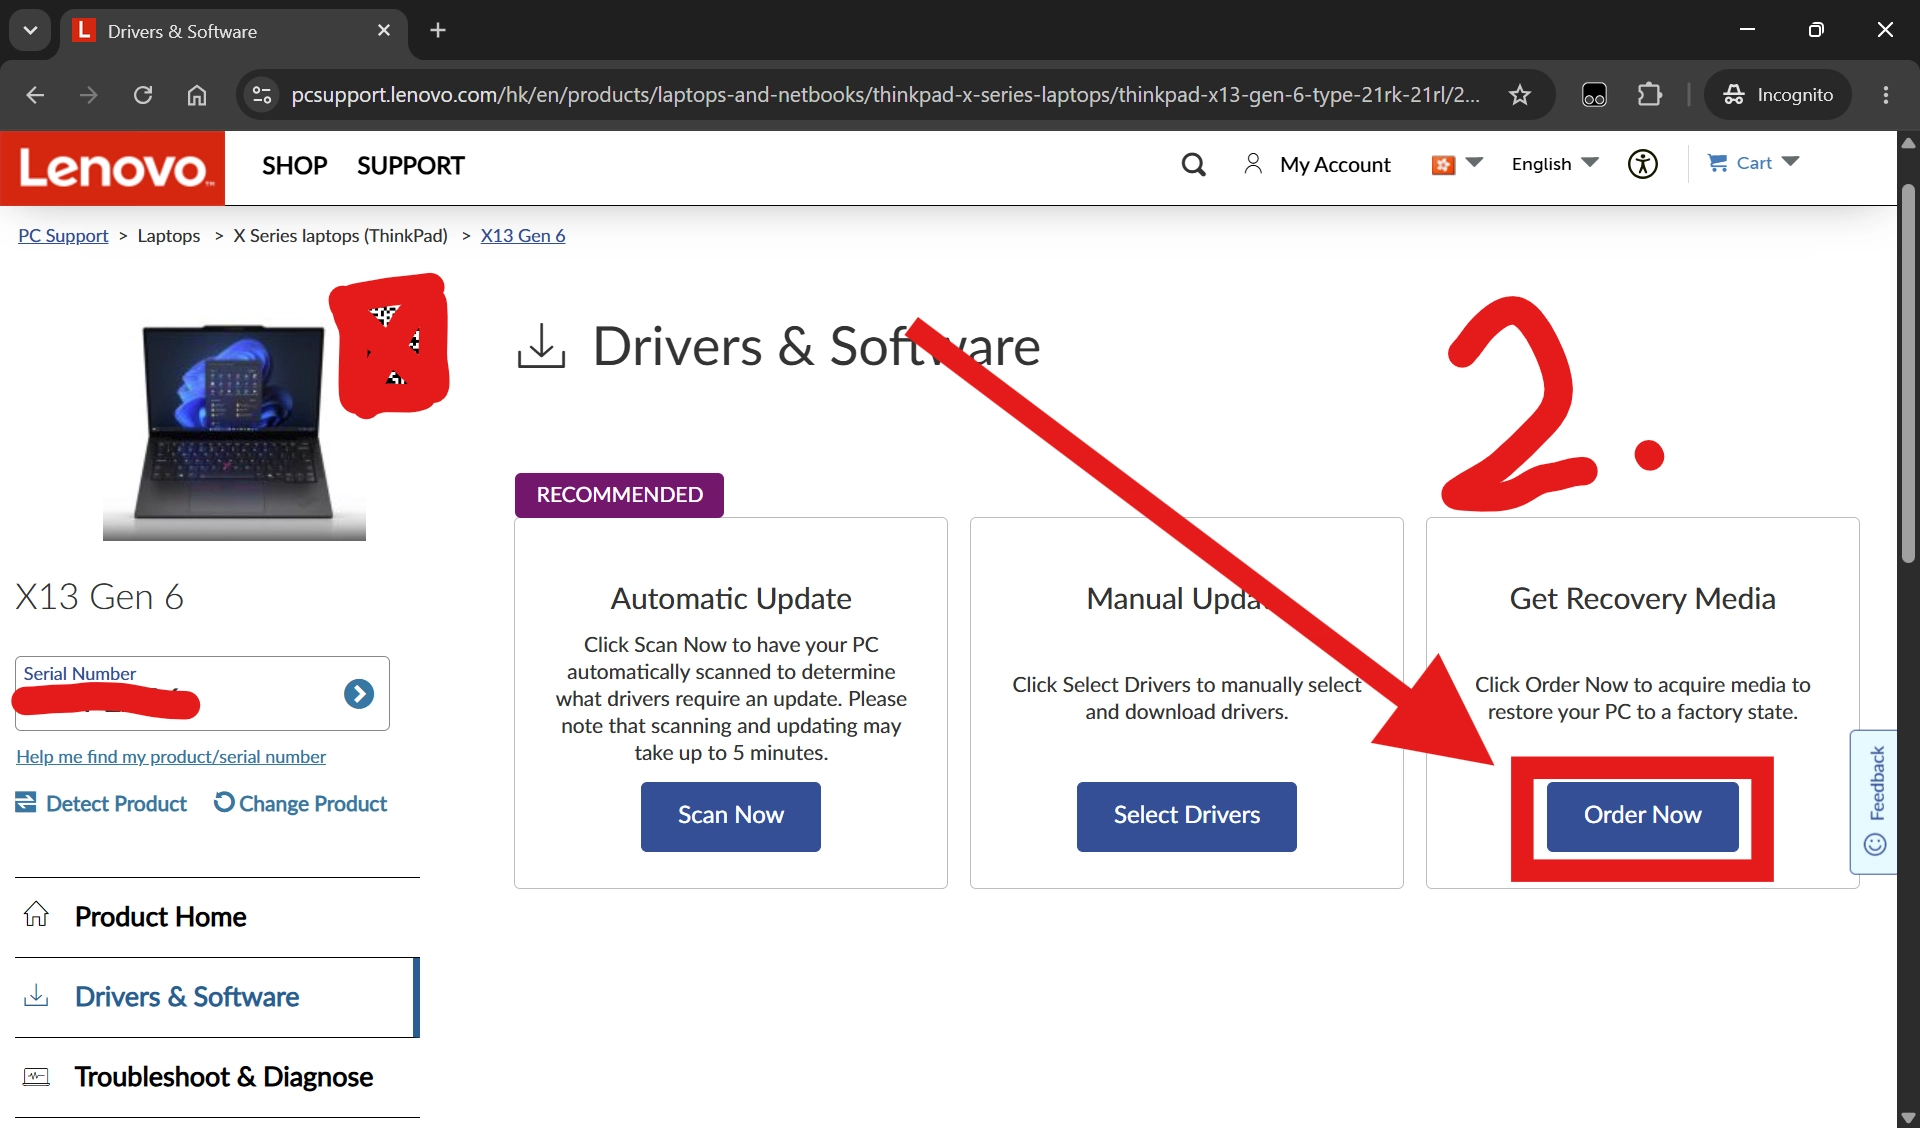Click the Lenovo logo
Image resolution: width=1920 pixels, height=1128 pixels.
point(113,167)
